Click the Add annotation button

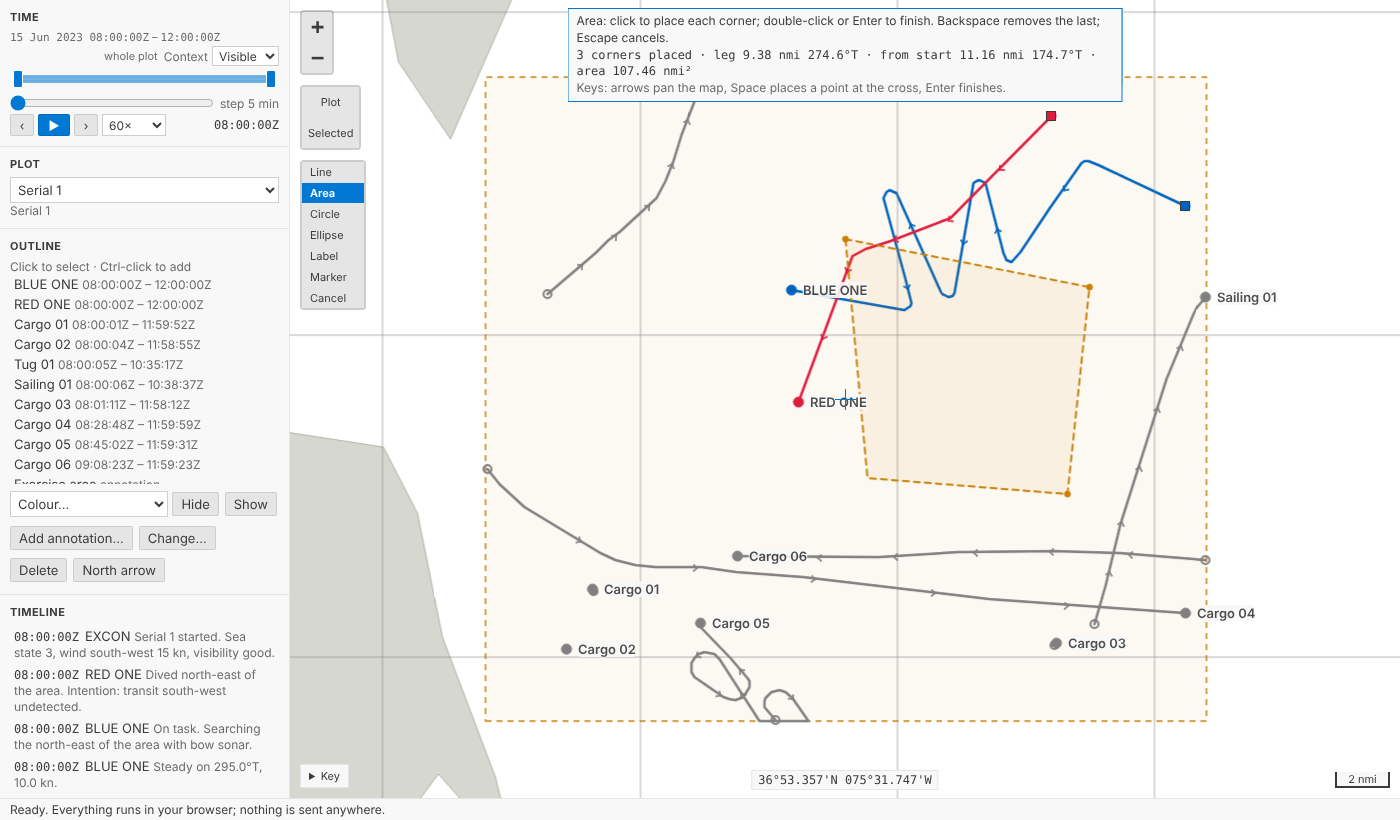click(x=71, y=538)
